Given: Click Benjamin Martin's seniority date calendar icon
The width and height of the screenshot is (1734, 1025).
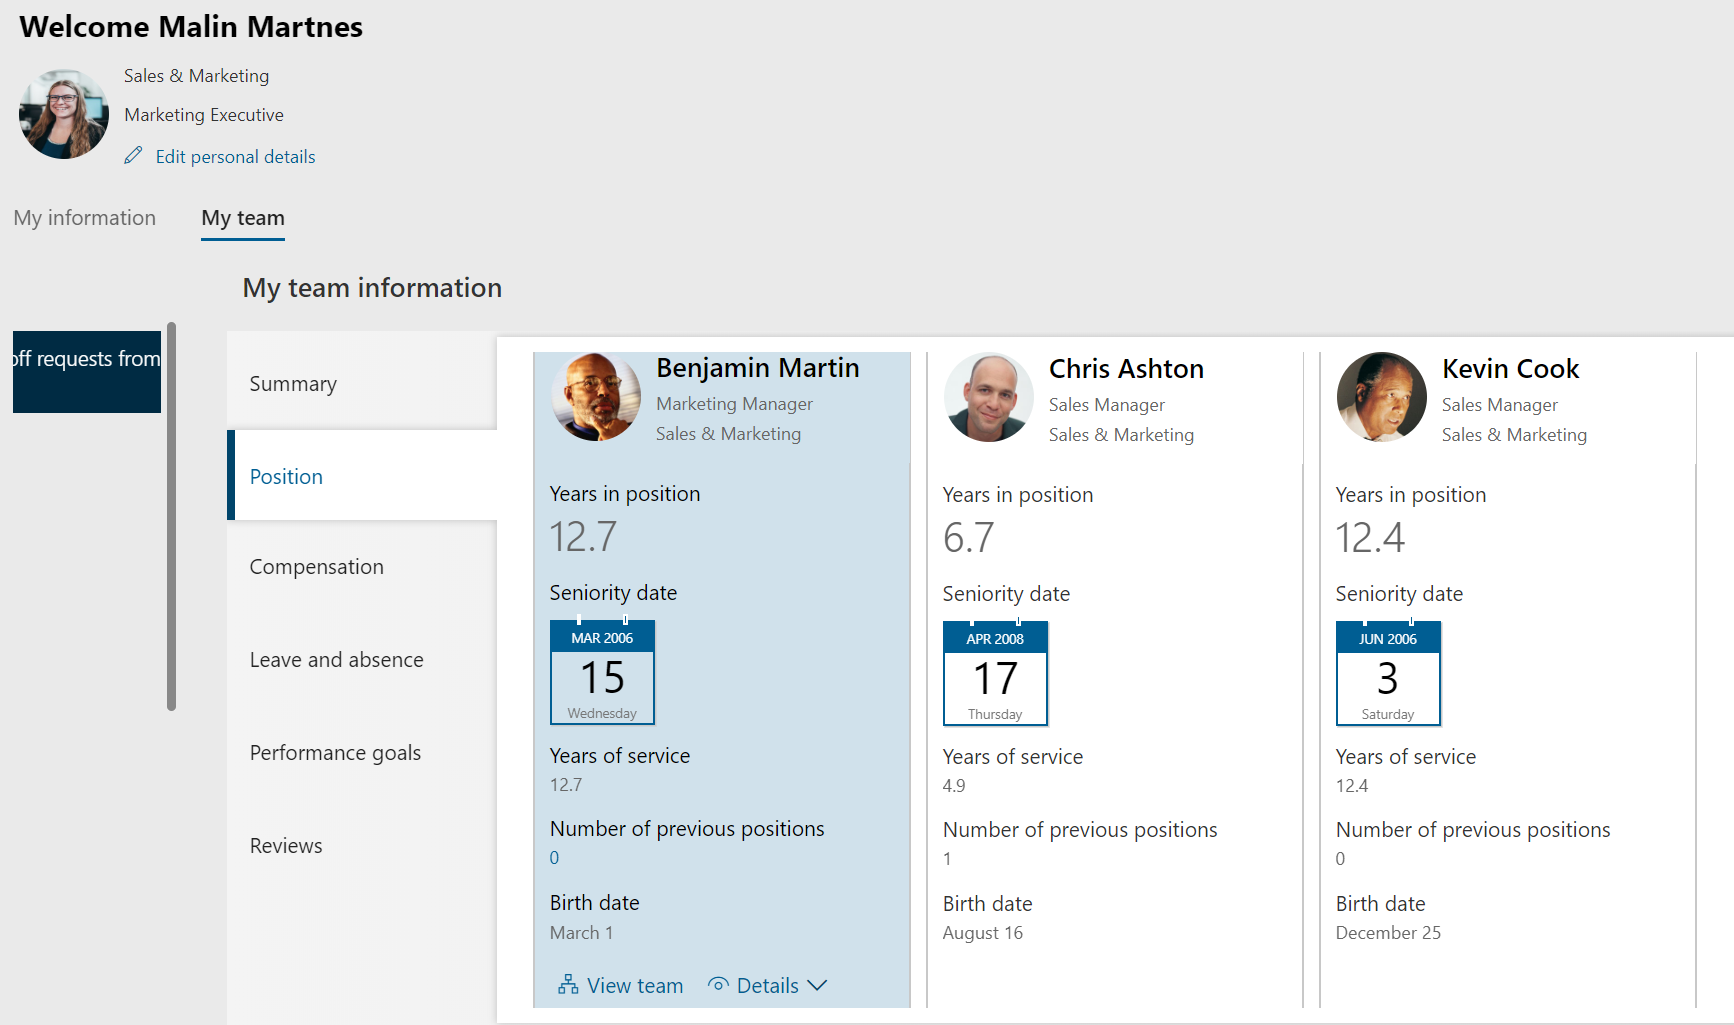Looking at the screenshot, I should (x=602, y=672).
